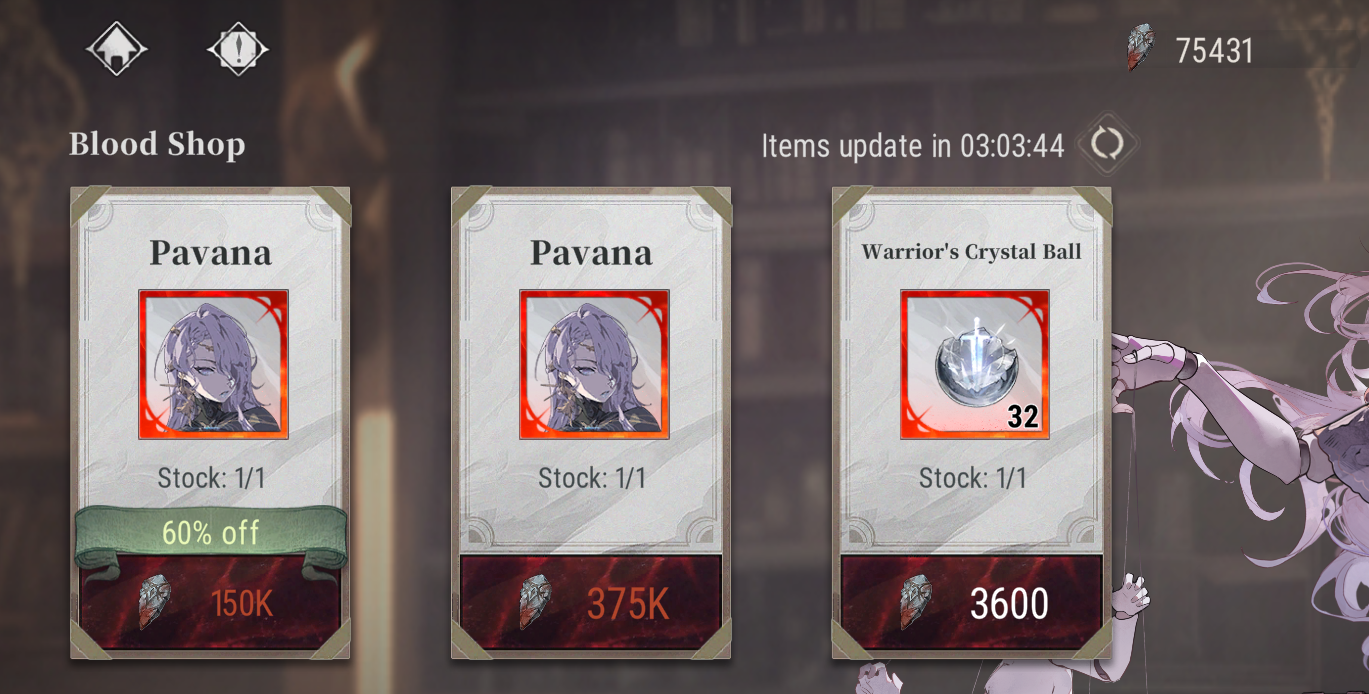Select the Warrior's Crystal Ball item image
1369x694 pixels.
tap(975, 364)
